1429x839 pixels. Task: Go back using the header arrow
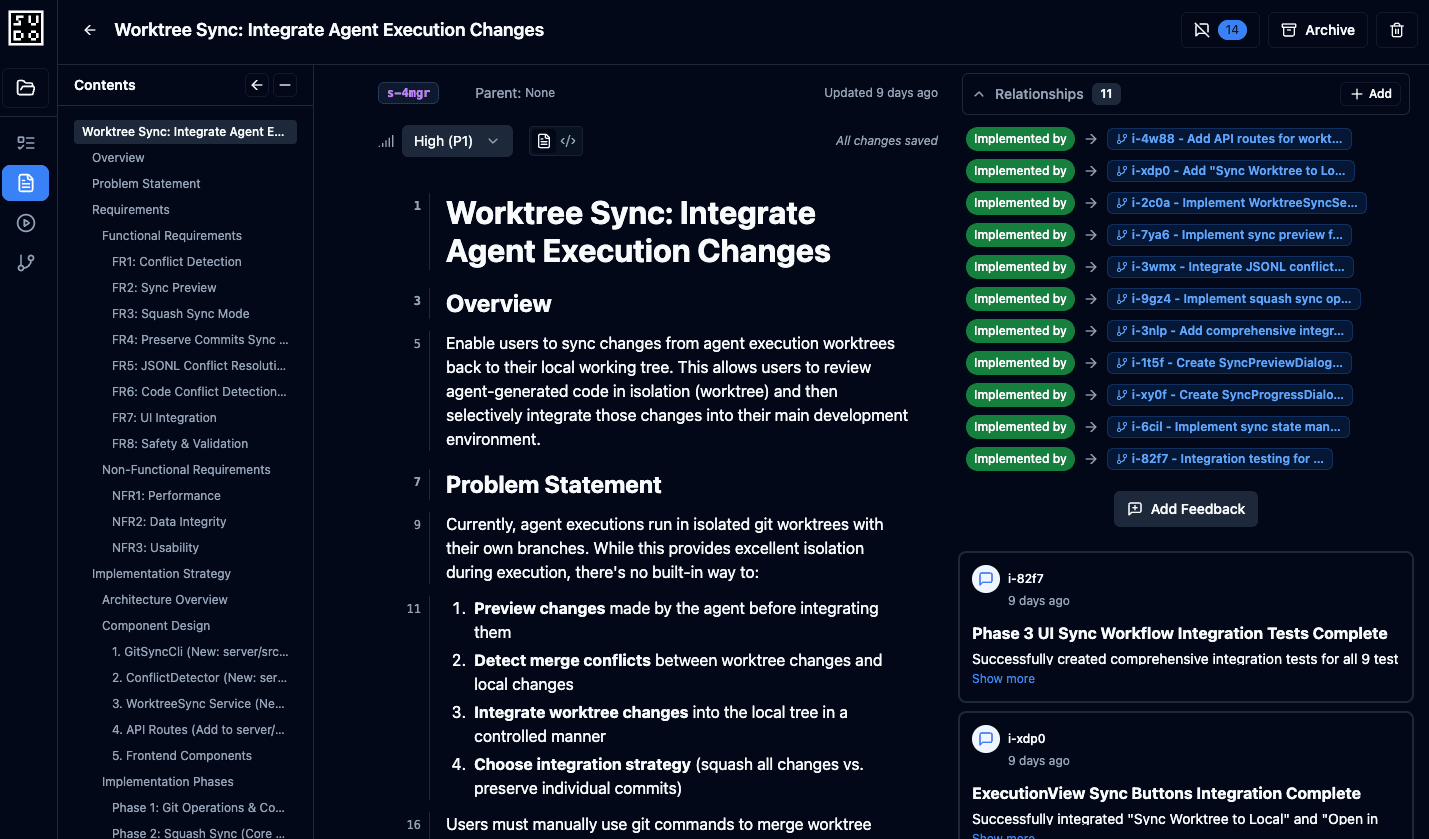(90, 30)
